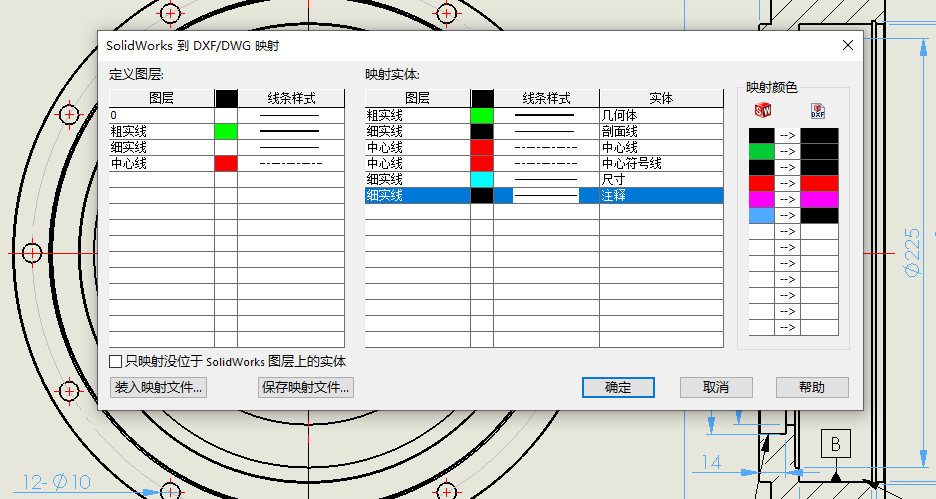The height and width of the screenshot is (499, 936).
Task: Open the layer cell for the 剖面线 entity row
Action: pos(417,131)
